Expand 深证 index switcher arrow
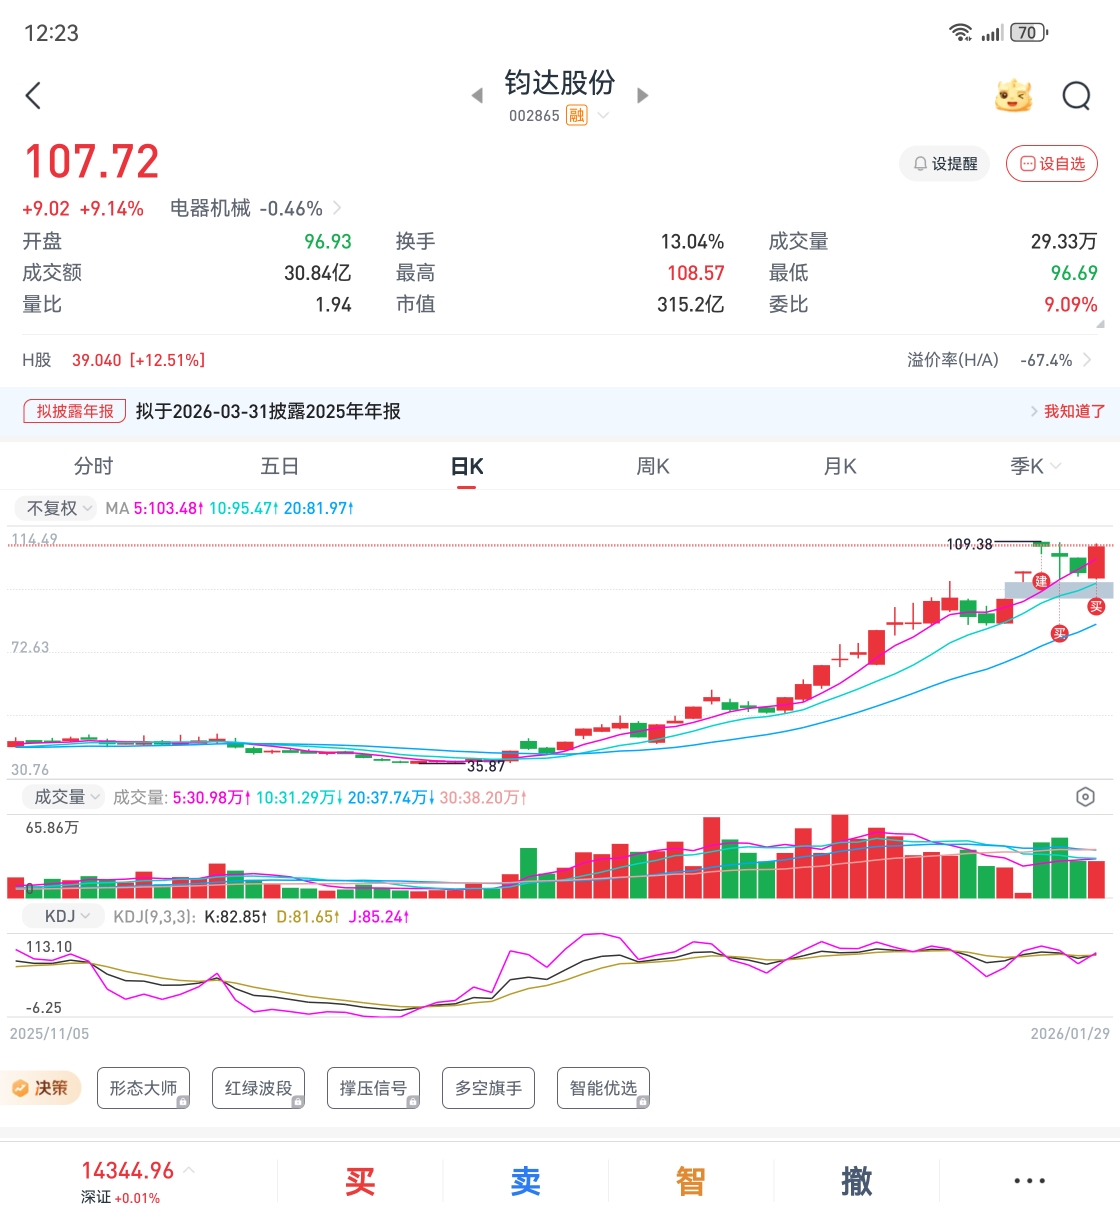 click(x=189, y=1170)
